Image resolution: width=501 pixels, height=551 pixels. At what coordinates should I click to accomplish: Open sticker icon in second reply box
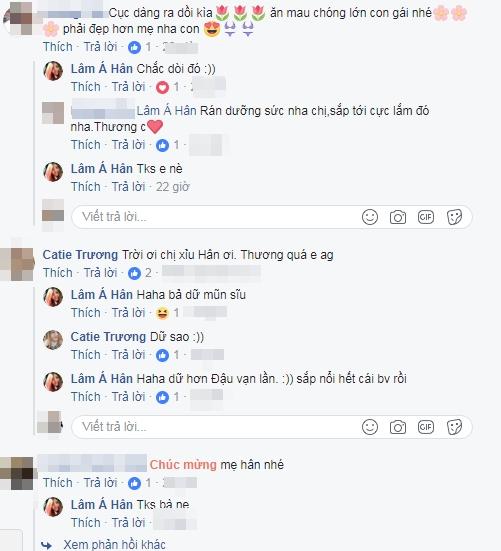click(x=454, y=427)
